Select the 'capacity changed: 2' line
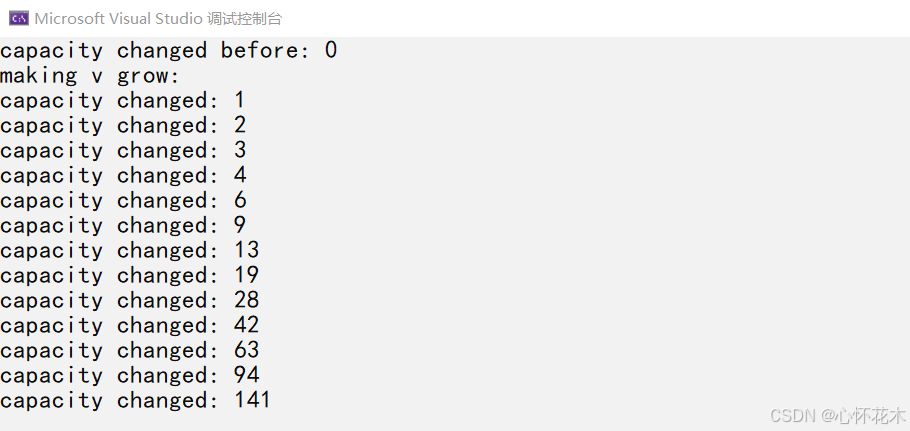 click(123, 126)
